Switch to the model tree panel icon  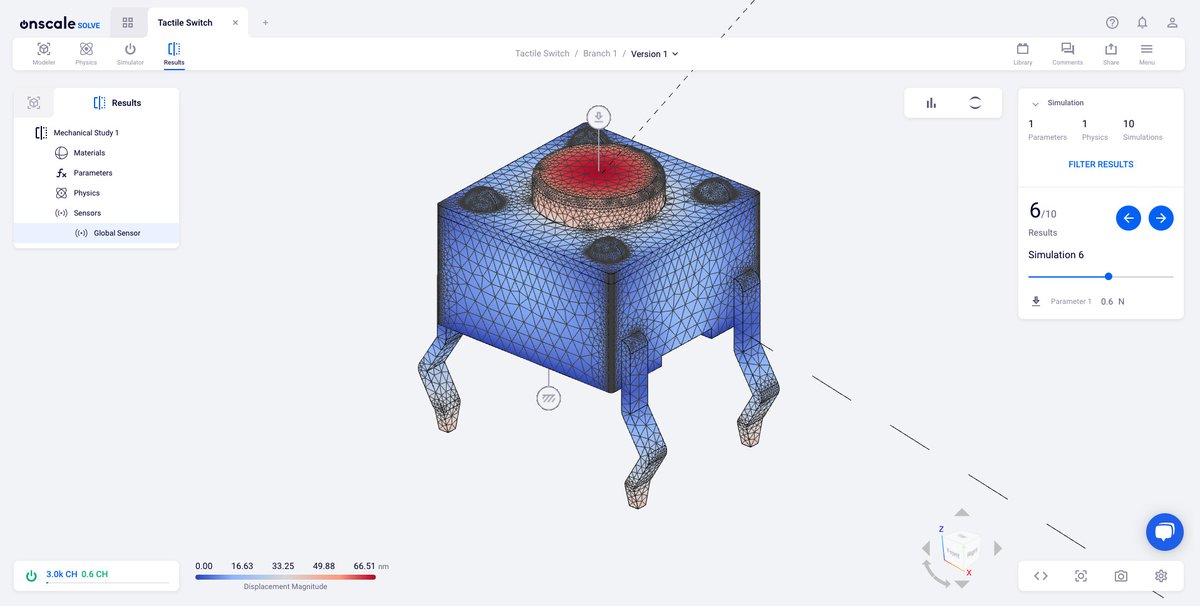[x=34, y=103]
